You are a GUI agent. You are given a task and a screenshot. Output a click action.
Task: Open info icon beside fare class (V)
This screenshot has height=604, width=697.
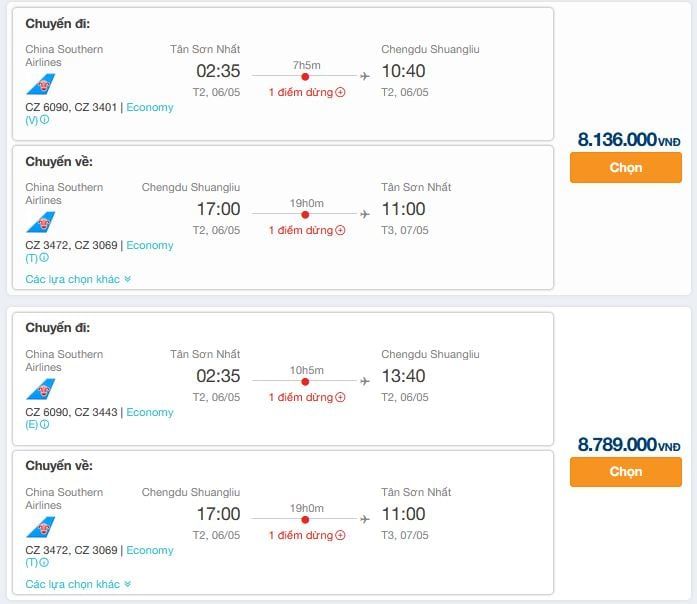(44, 120)
